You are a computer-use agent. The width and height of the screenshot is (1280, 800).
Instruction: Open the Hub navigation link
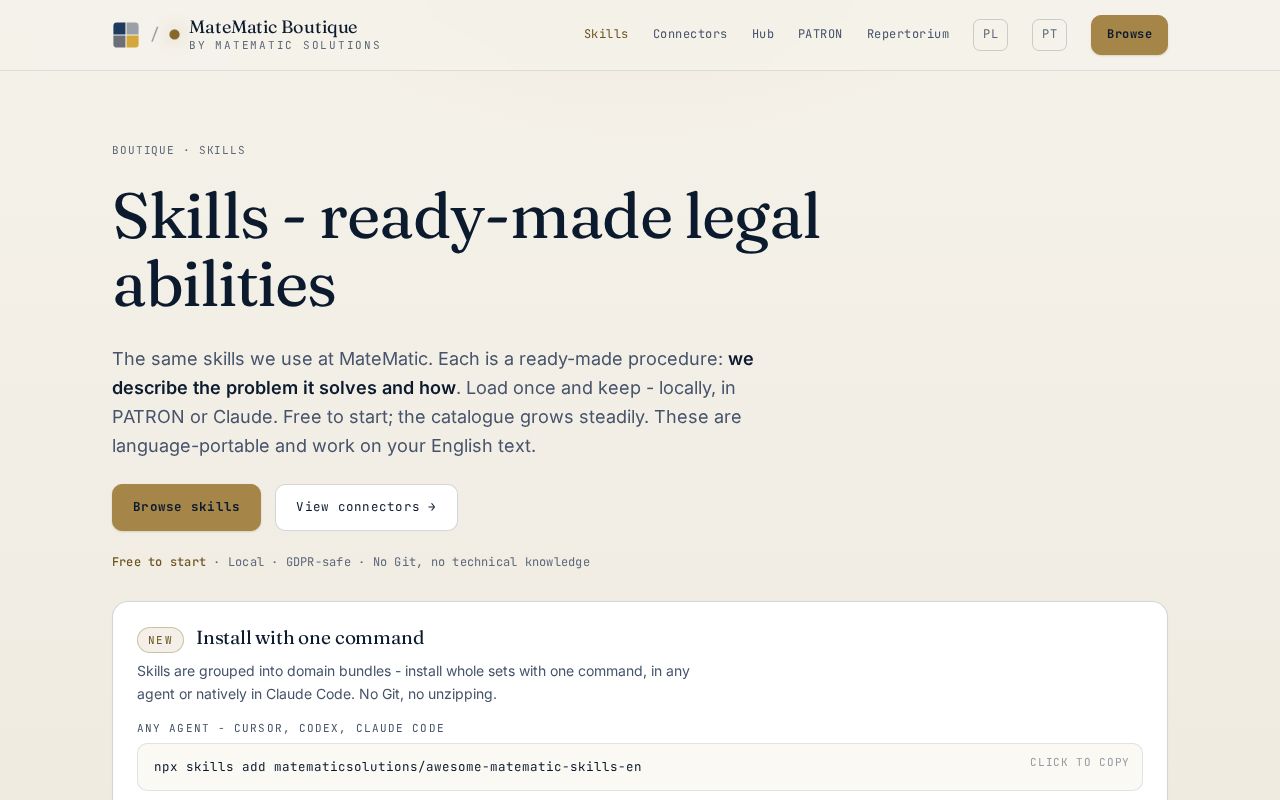pos(763,34)
